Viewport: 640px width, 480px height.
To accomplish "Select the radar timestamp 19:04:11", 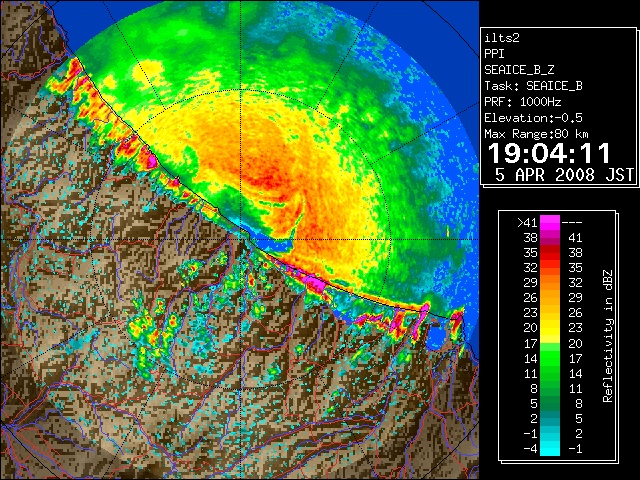I will (x=549, y=153).
